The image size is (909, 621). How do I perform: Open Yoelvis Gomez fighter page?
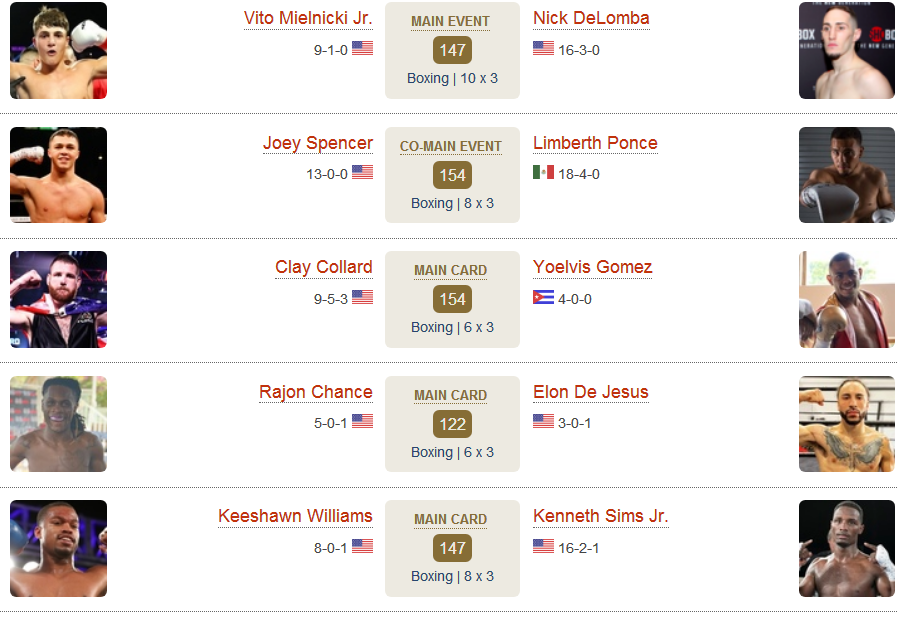tap(592, 267)
